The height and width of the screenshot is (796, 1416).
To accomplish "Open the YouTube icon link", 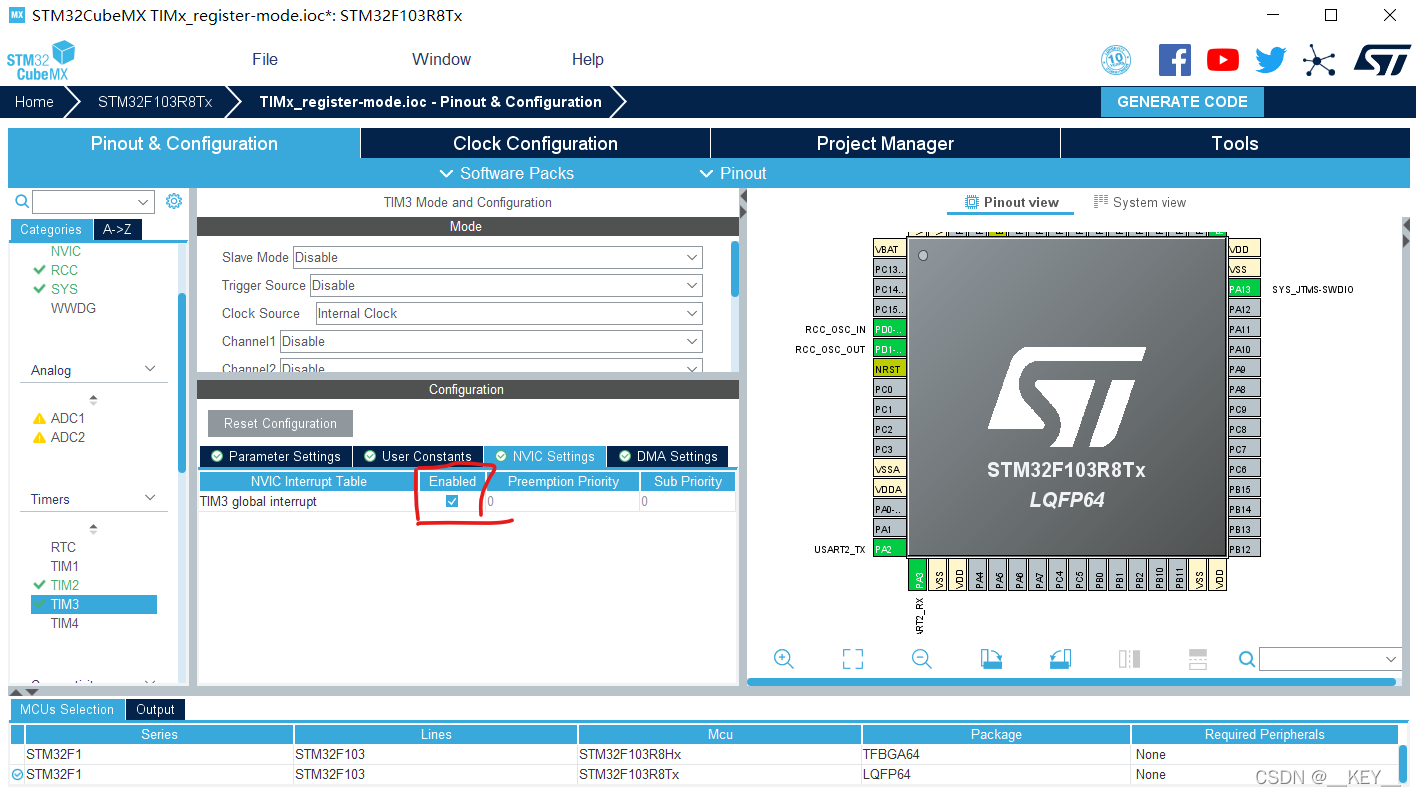I will click(x=1222, y=60).
